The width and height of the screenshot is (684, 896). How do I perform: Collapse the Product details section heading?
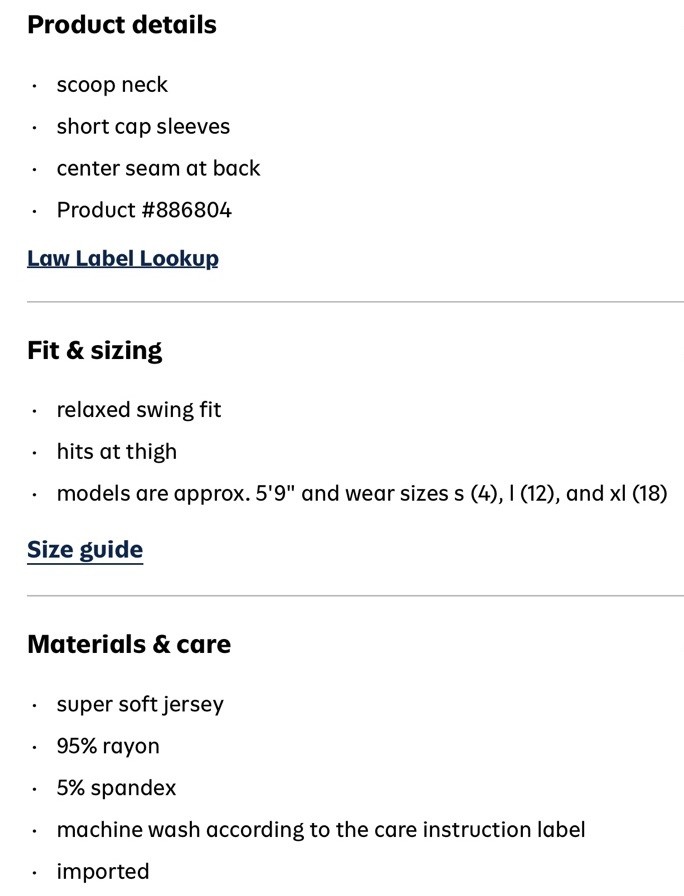tap(122, 25)
